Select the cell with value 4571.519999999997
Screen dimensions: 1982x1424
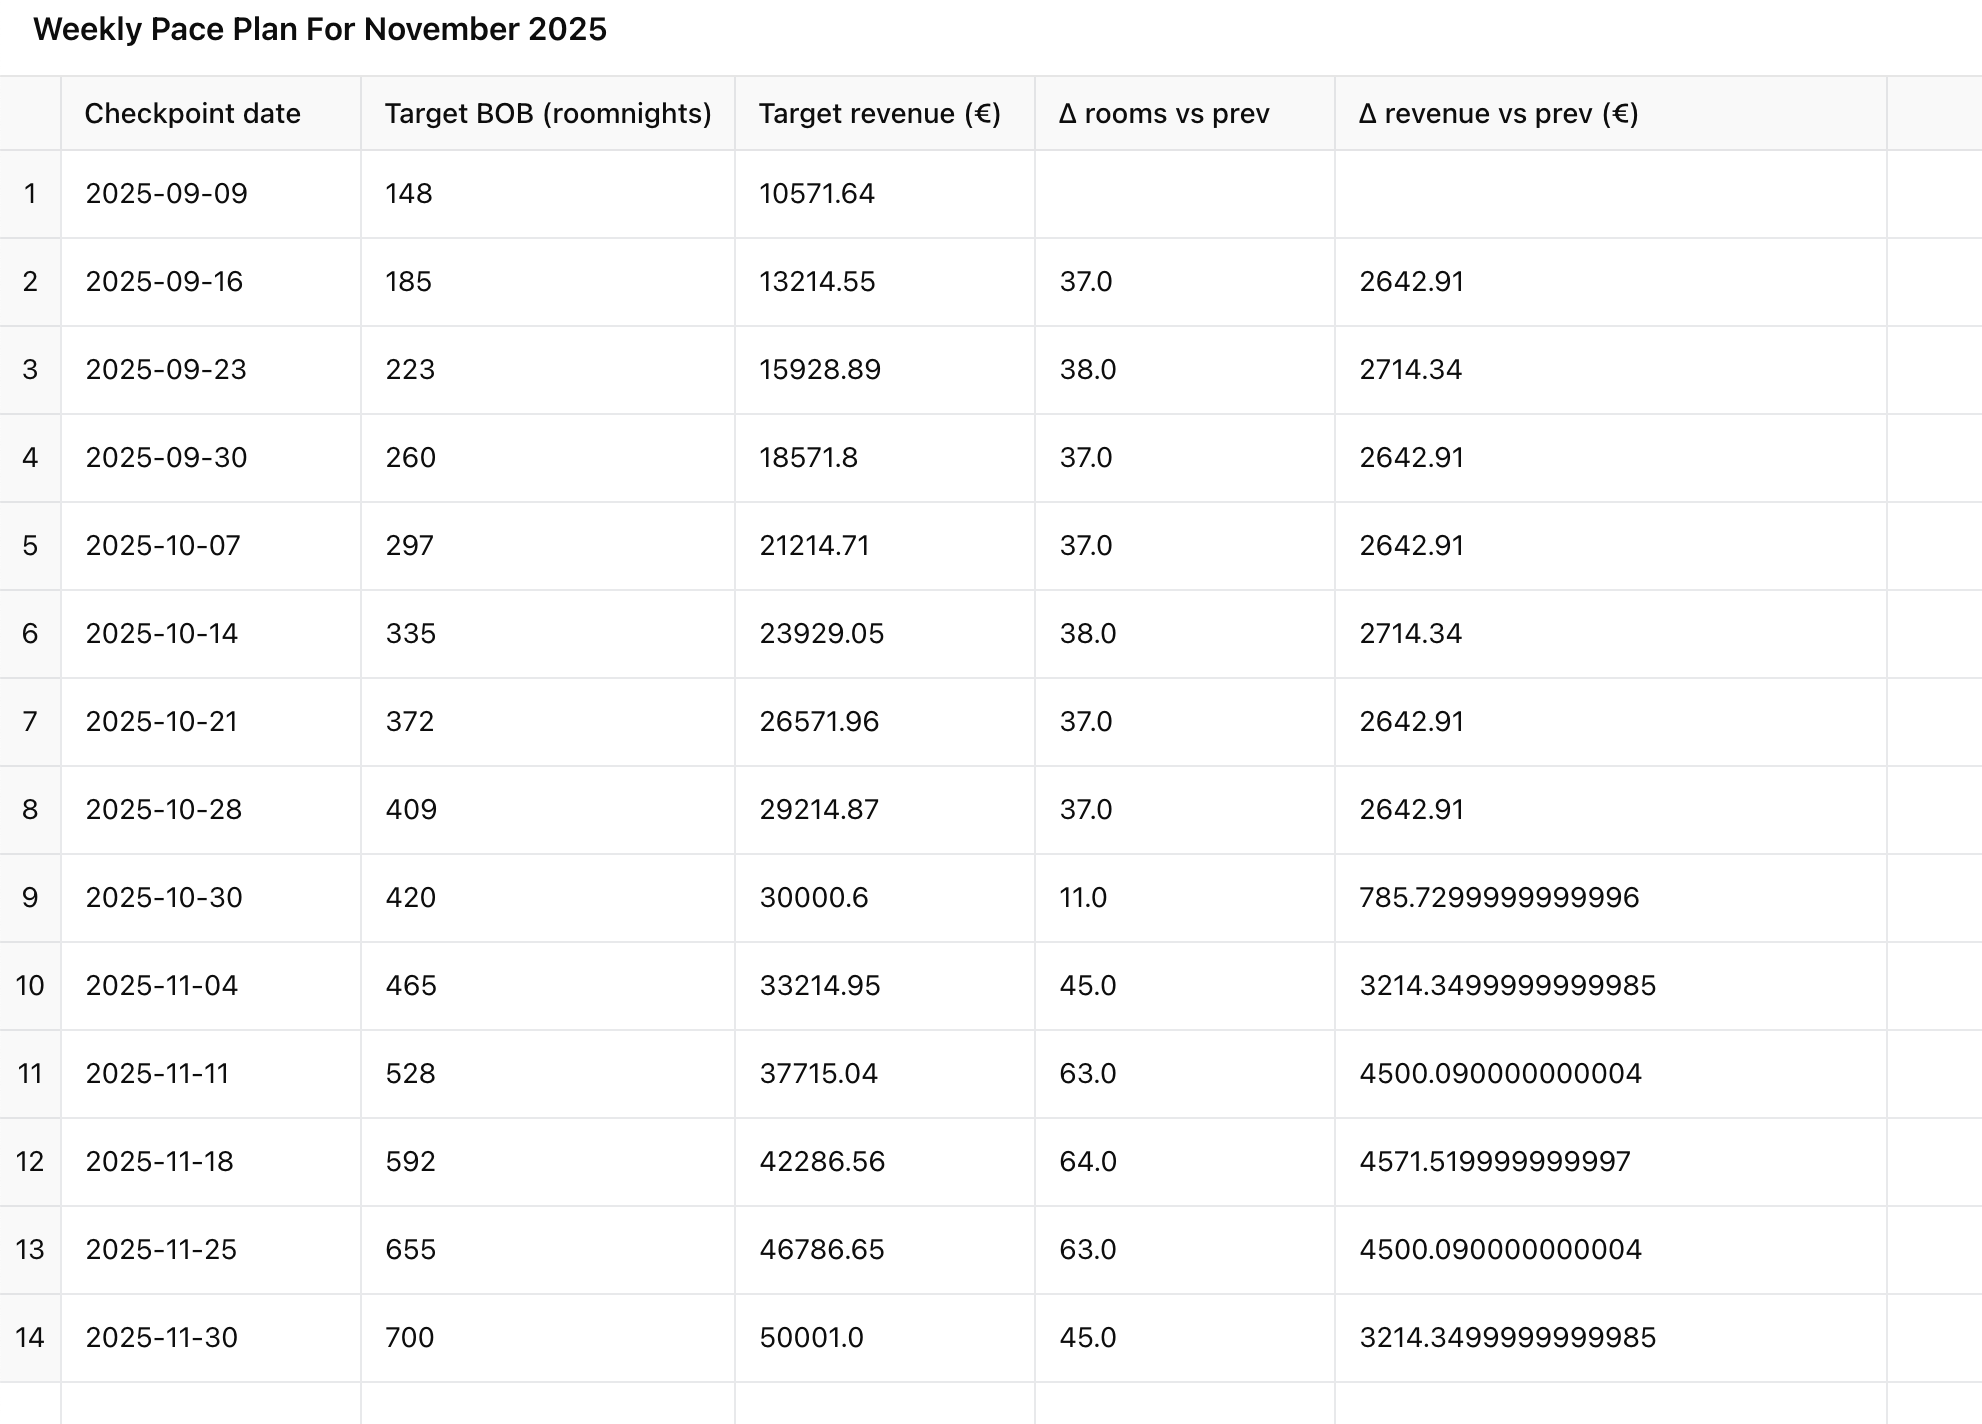tap(1494, 1162)
